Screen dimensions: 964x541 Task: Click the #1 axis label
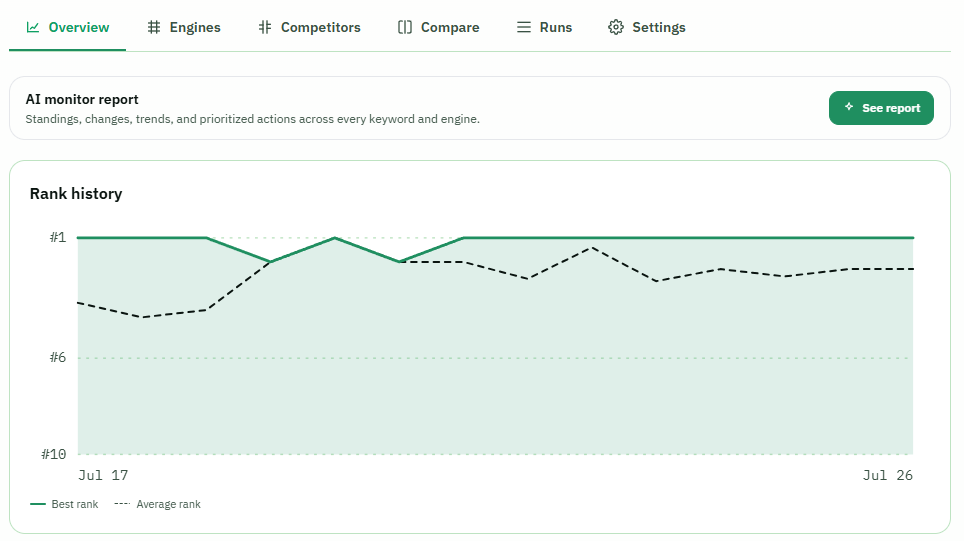[58, 237]
